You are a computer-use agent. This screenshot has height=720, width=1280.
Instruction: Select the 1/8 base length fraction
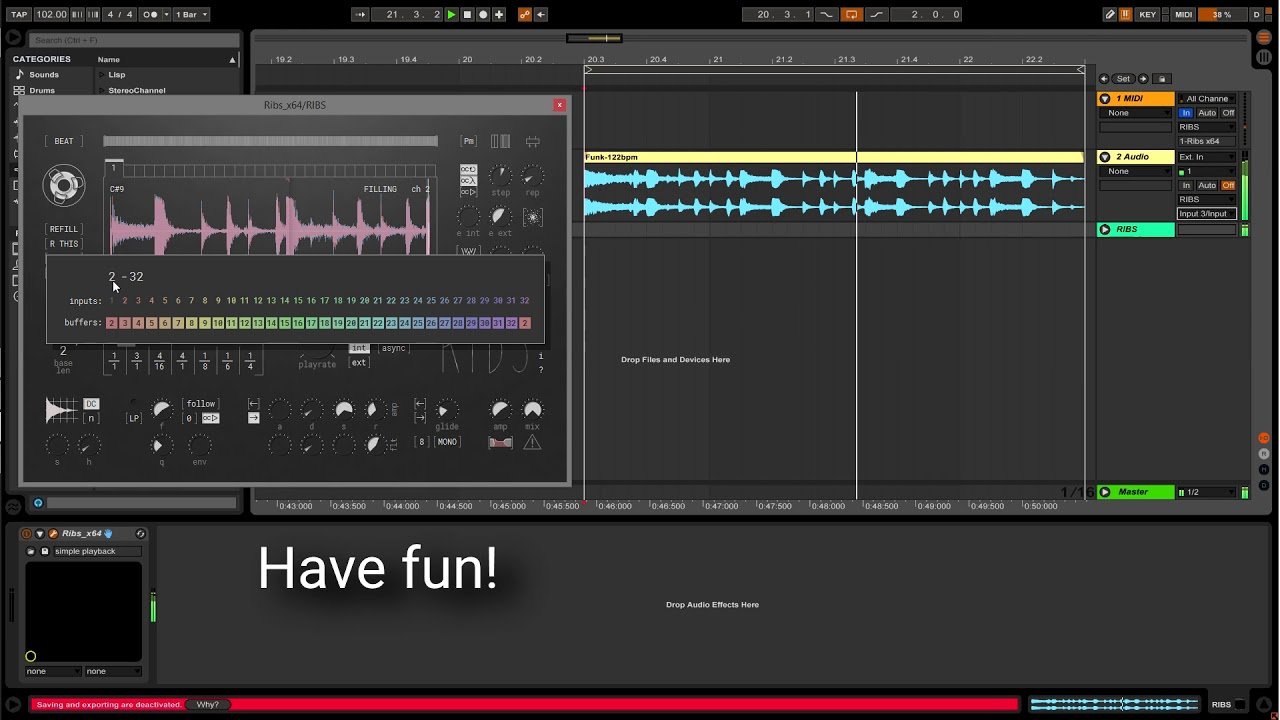coord(205,362)
